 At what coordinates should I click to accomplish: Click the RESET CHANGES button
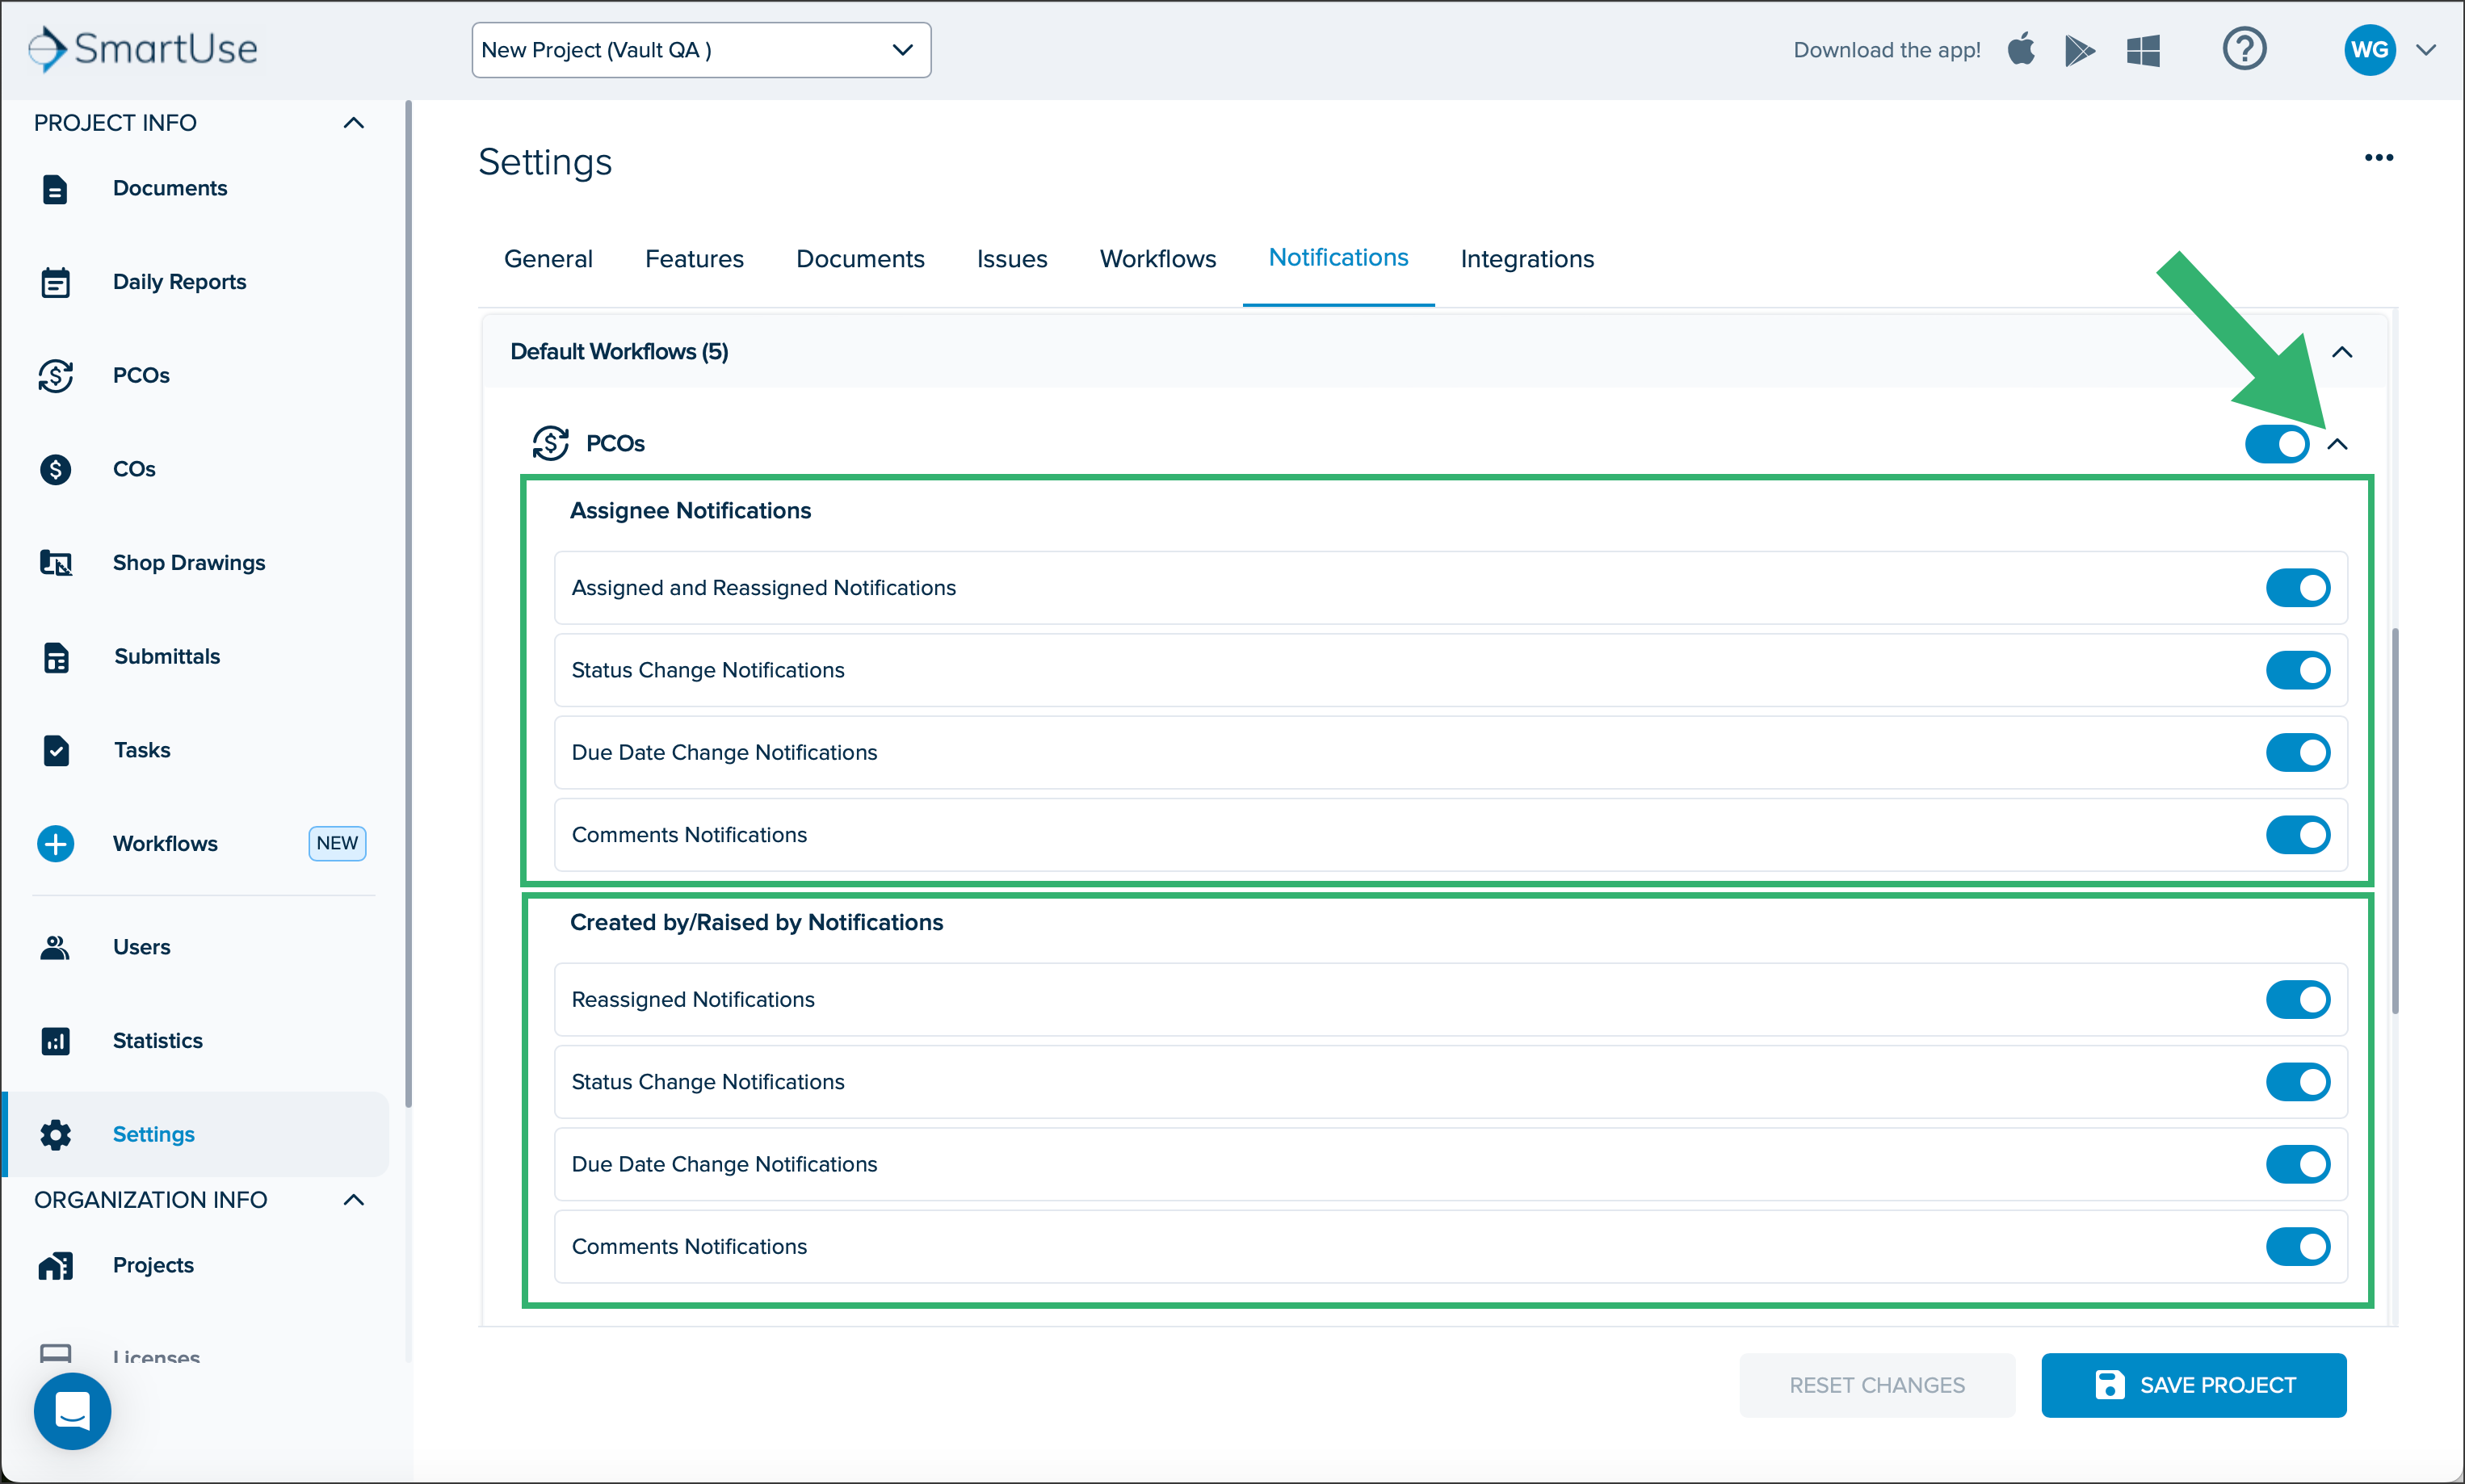1877,1385
